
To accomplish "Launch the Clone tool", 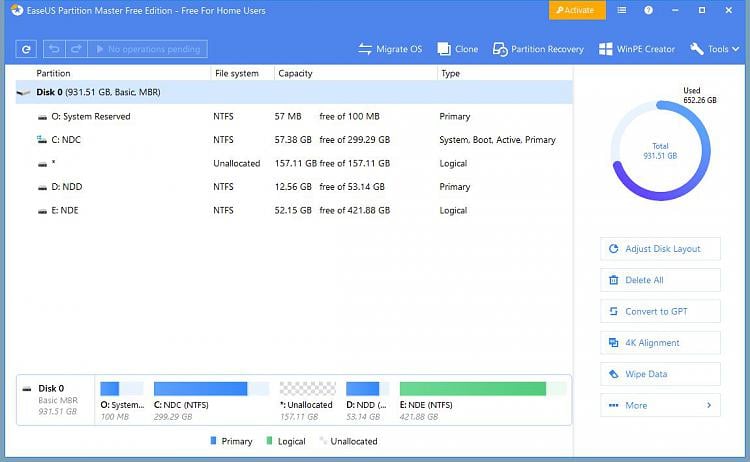I will [x=457, y=49].
